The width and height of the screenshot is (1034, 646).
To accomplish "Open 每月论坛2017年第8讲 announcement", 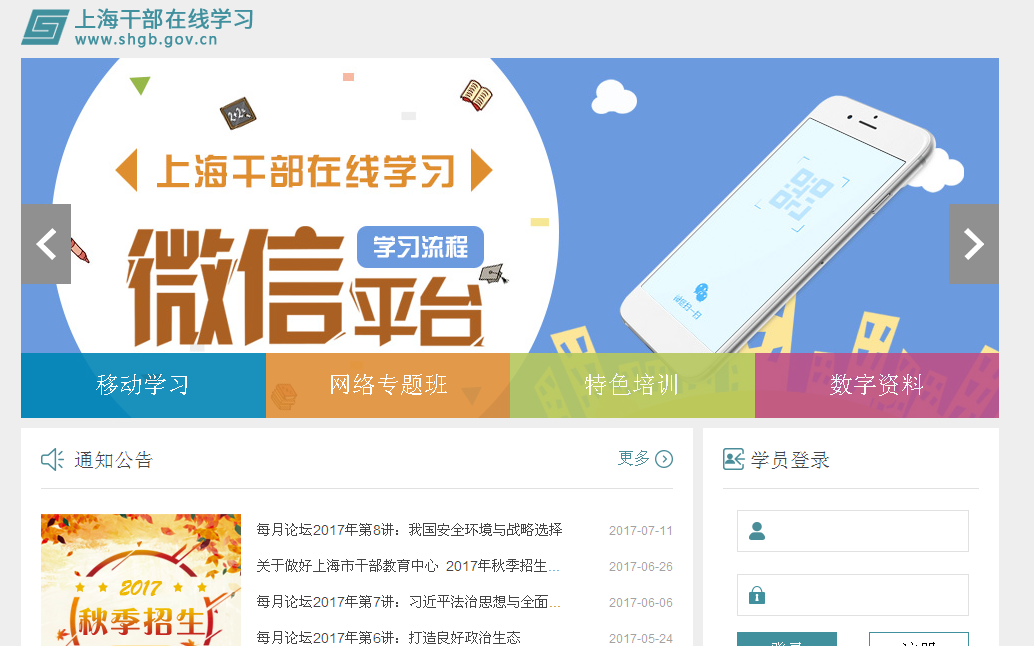I will tap(409, 530).
